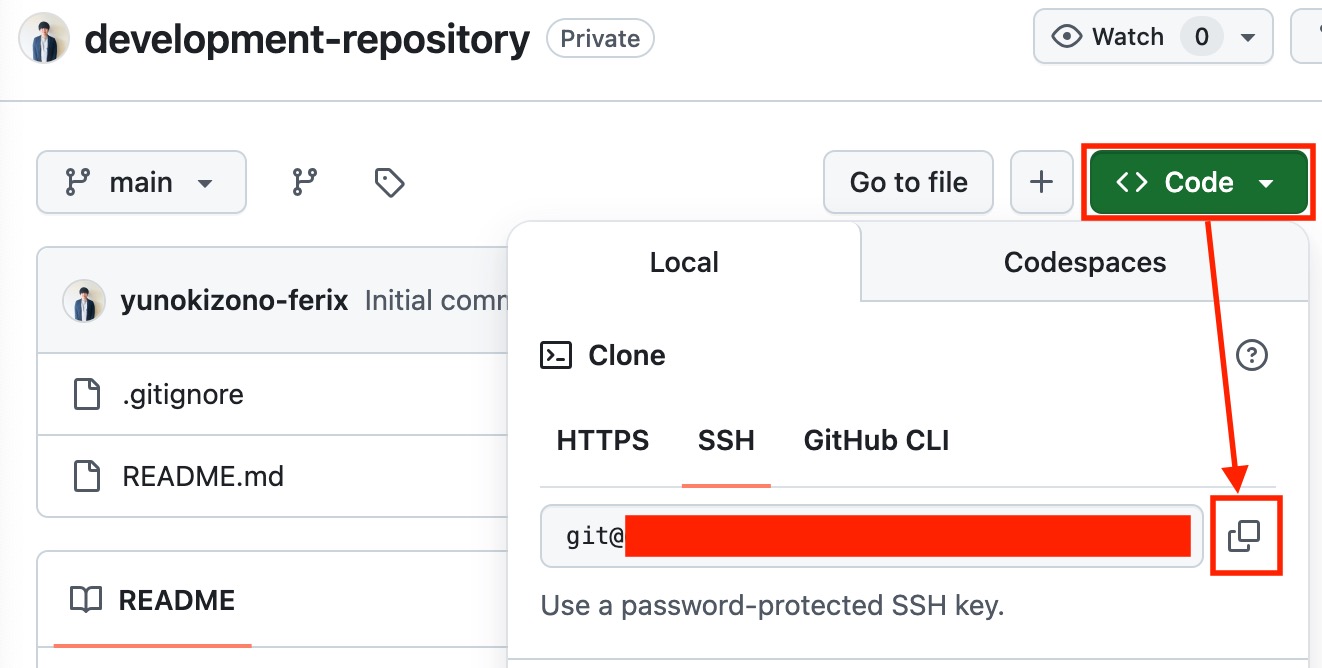Open the Watch options dropdown caret
Screen dimensions: 1322x668
click(1246, 36)
